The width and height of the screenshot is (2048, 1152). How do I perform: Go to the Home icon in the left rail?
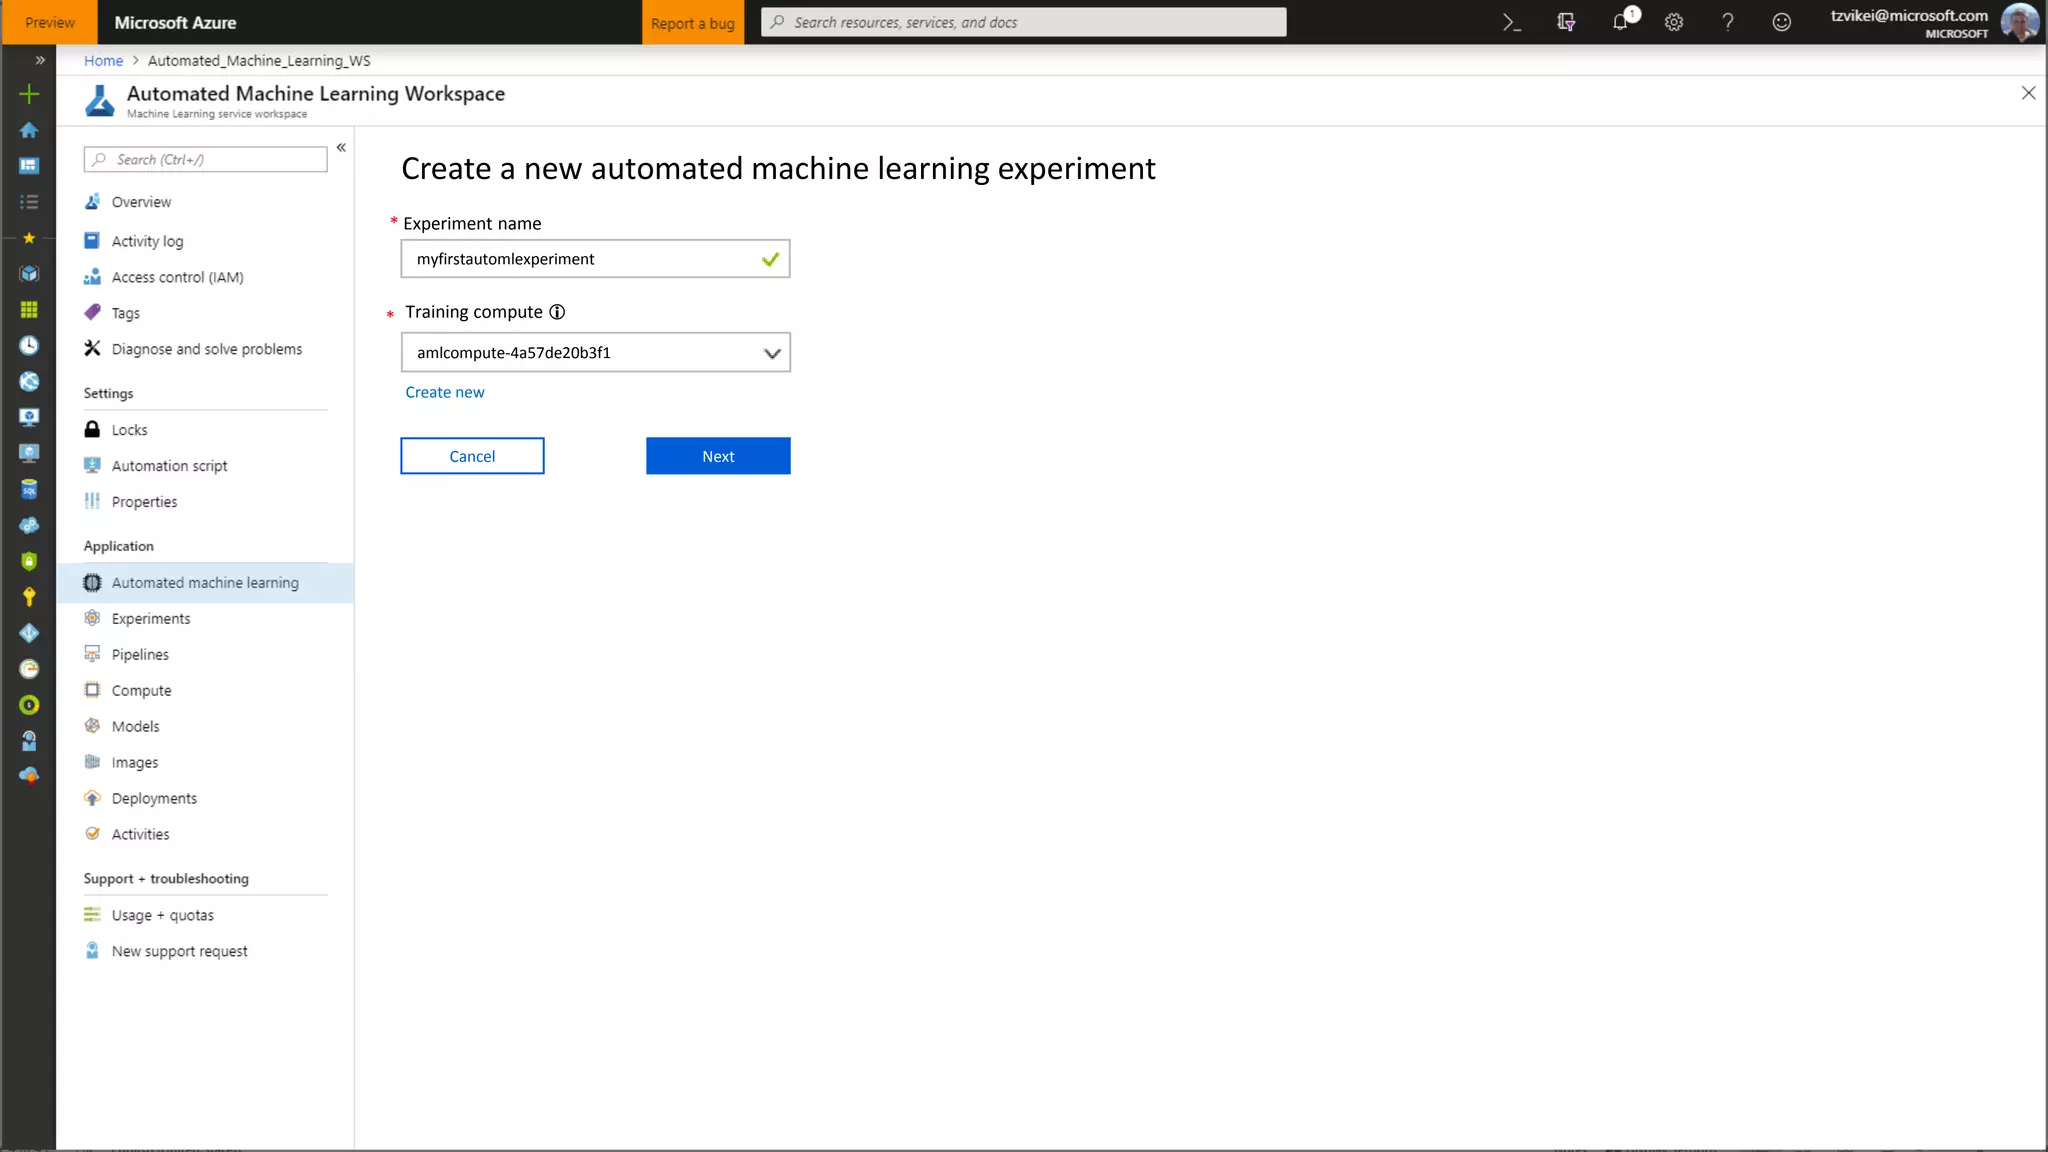point(29,130)
